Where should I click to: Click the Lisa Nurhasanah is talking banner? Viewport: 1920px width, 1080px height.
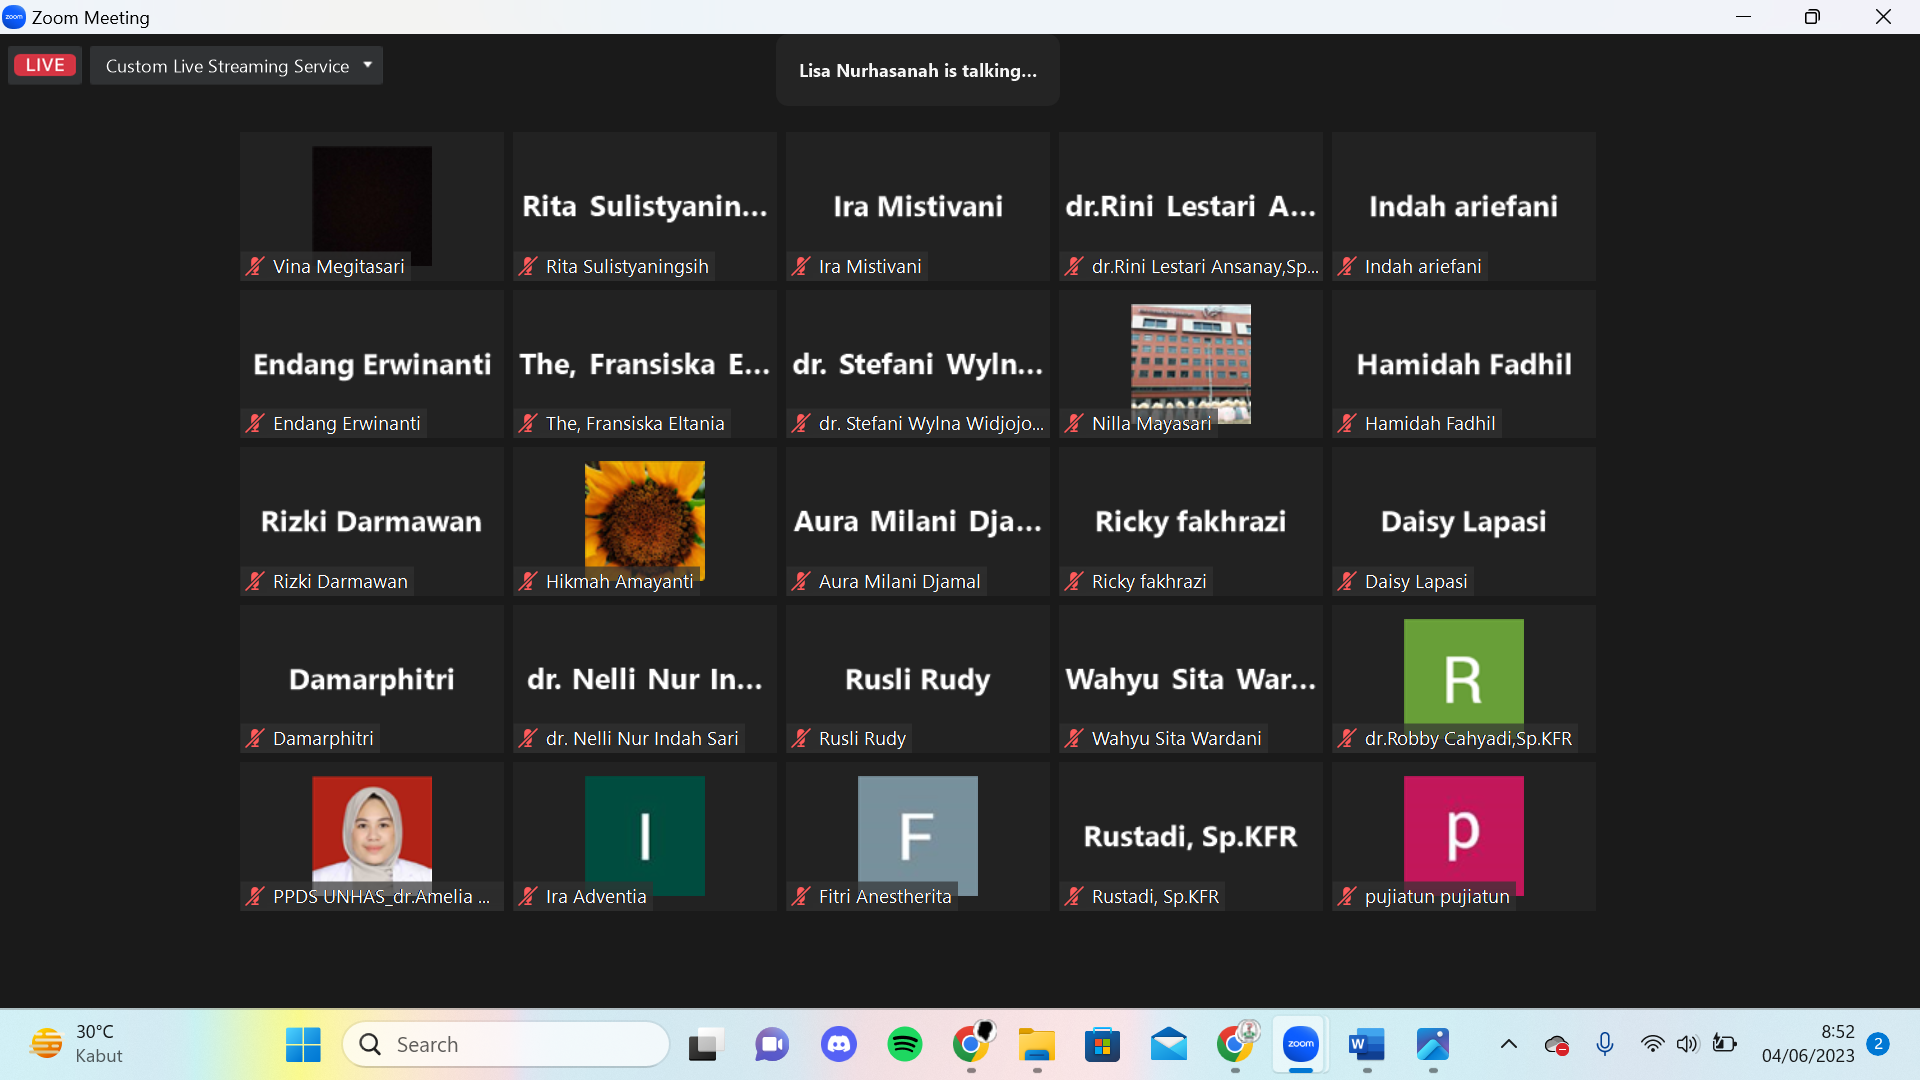917,71
